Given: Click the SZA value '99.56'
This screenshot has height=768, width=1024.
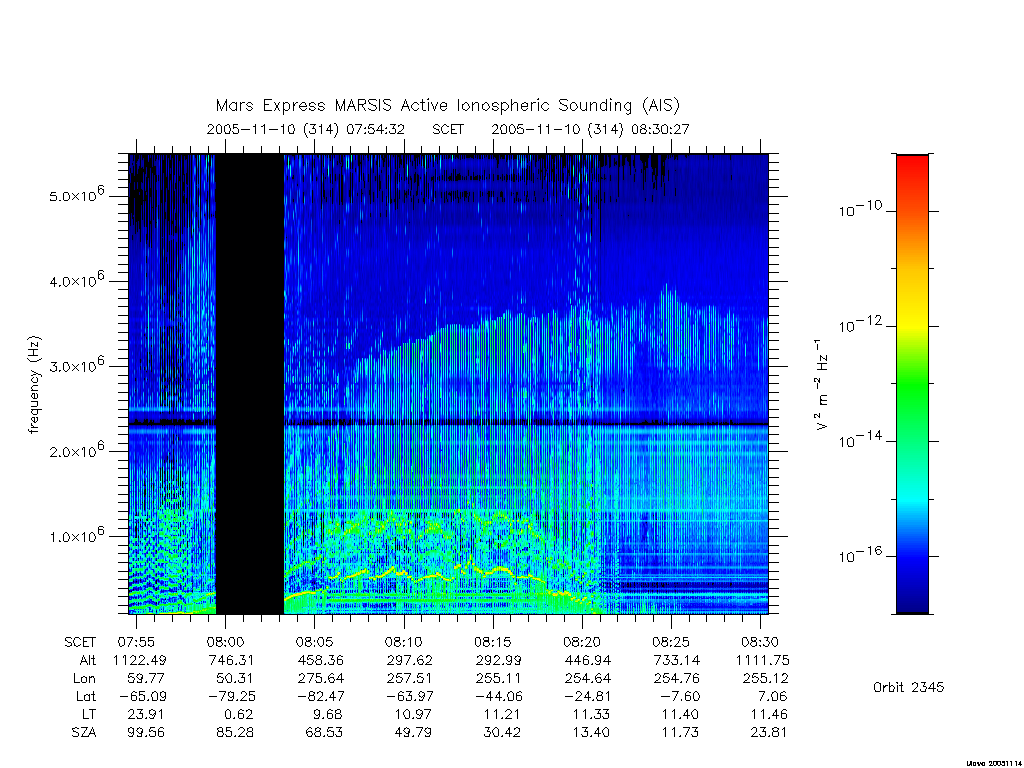Looking at the screenshot, I should coord(146,732).
